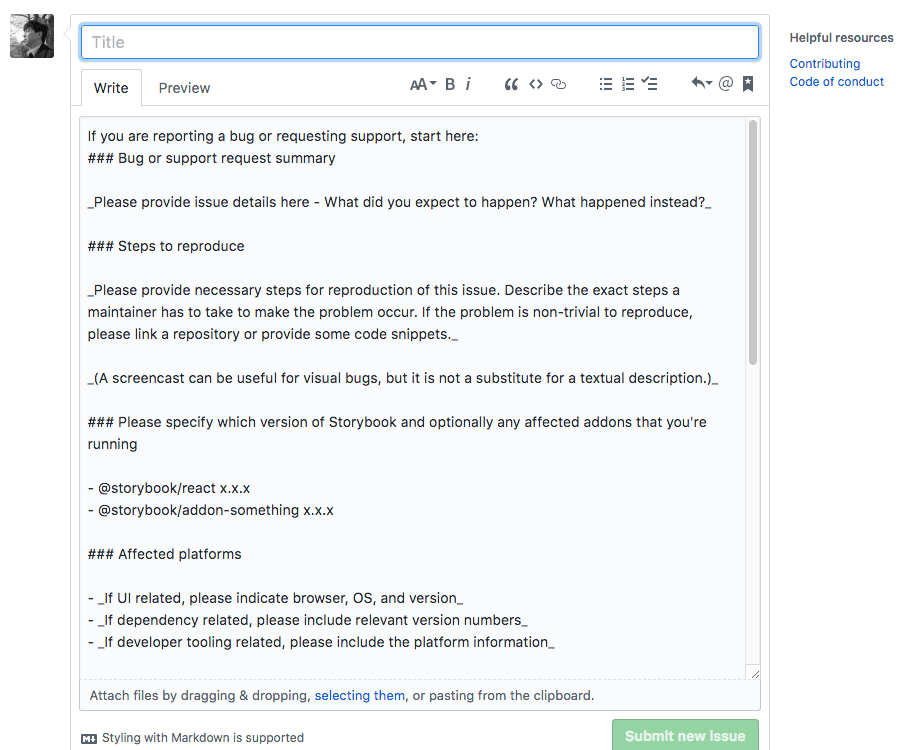The width and height of the screenshot is (907, 750).
Task: Apply italic text formatting
Action: pyautogui.click(x=468, y=85)
